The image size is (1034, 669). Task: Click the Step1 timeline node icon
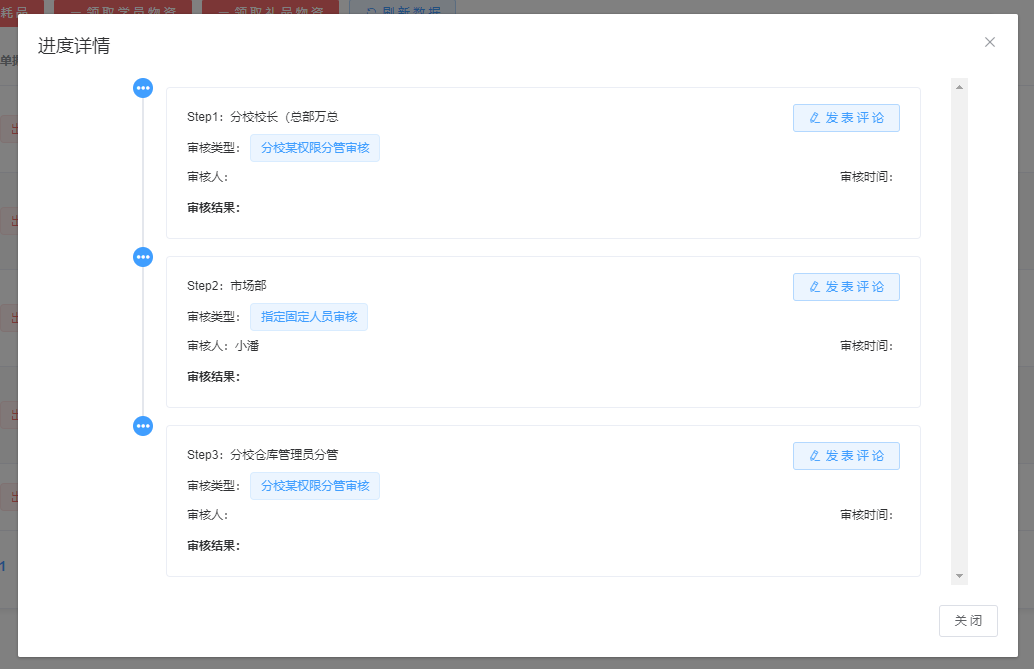tap(143, 88)
